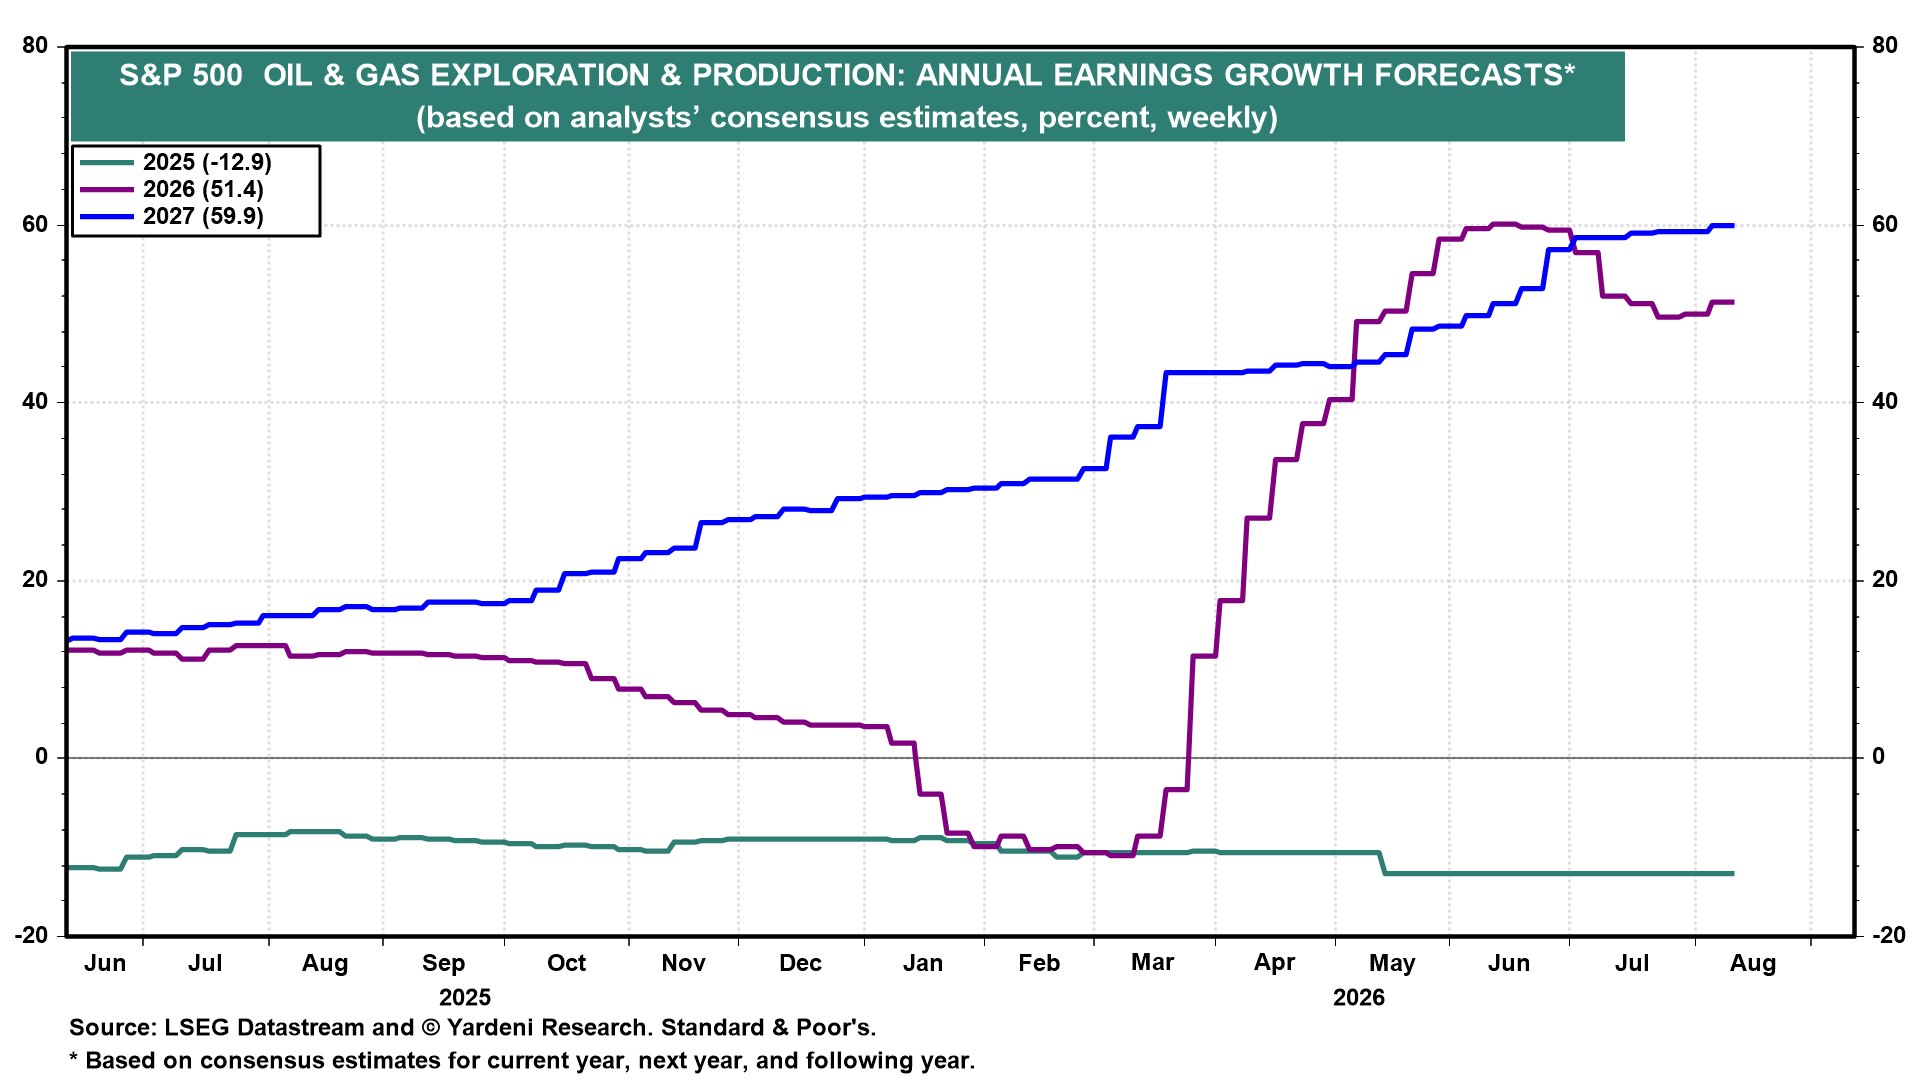The width and height of the screenshot is (1920, 1080).
Task: Click the chart title mentioning S&P 500 Oil & Gas
Action: (847, 75)
